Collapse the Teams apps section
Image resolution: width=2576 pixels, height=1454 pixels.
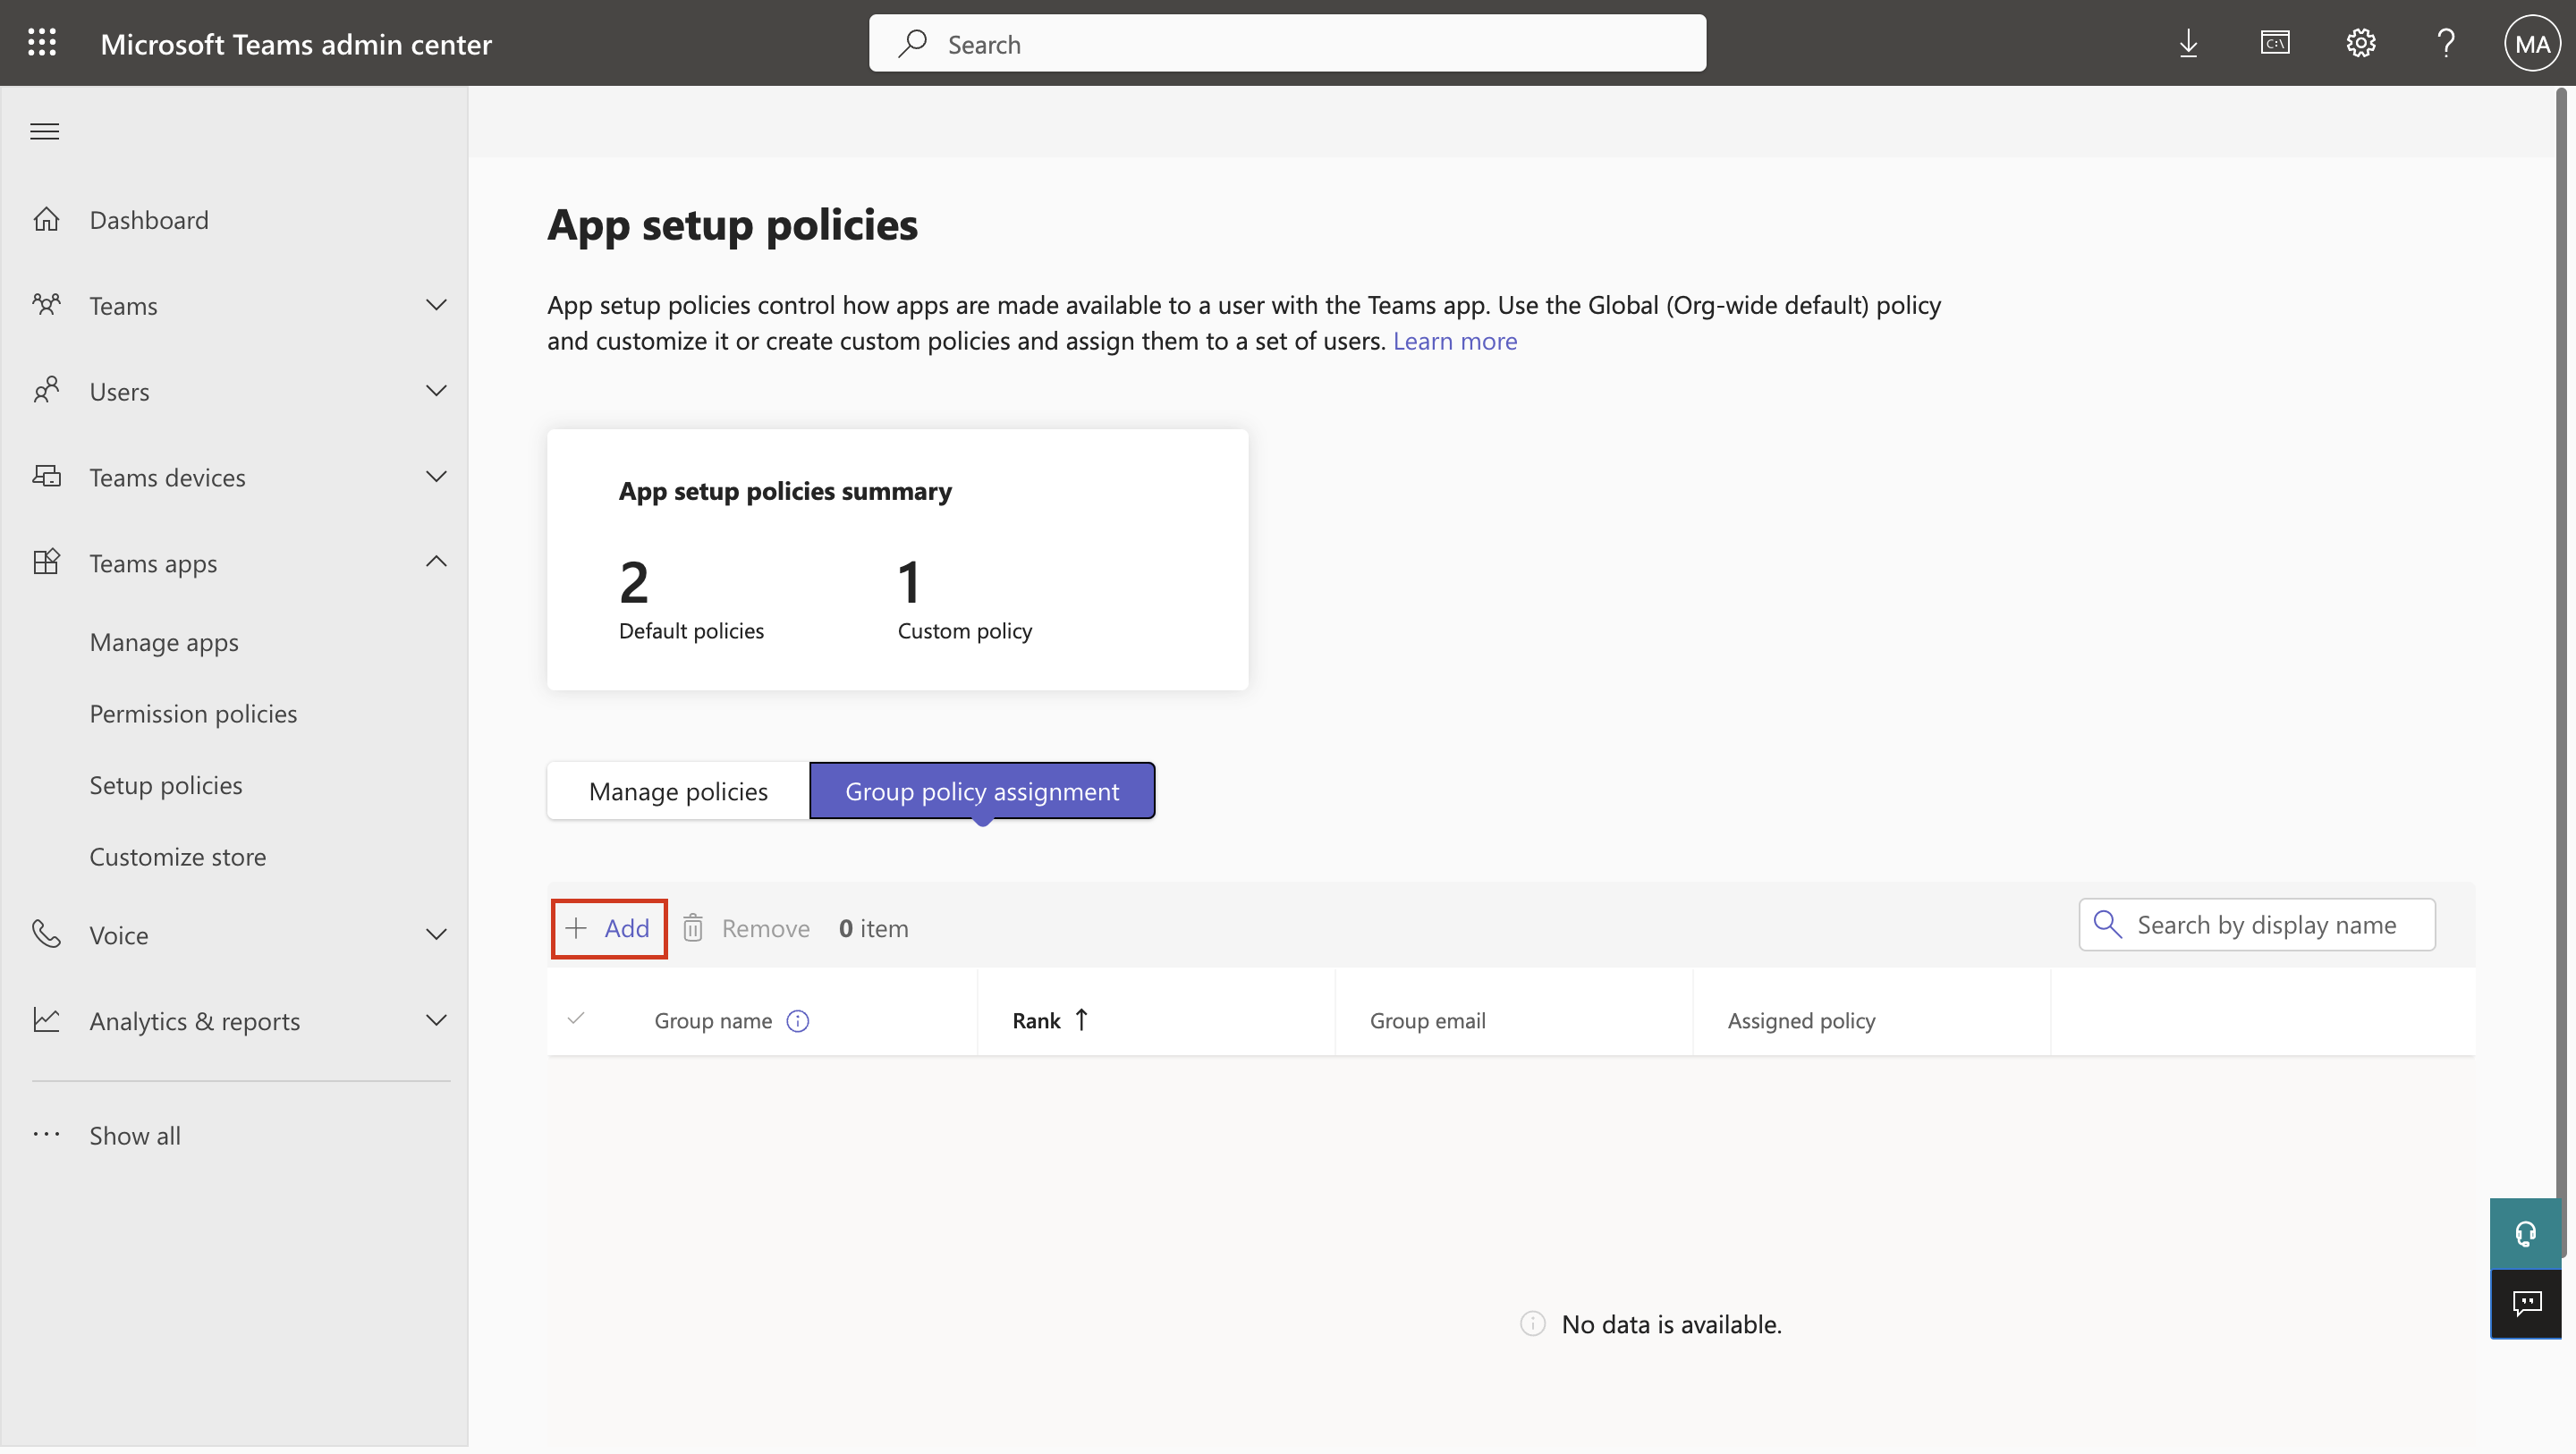(x=436, y=562)
